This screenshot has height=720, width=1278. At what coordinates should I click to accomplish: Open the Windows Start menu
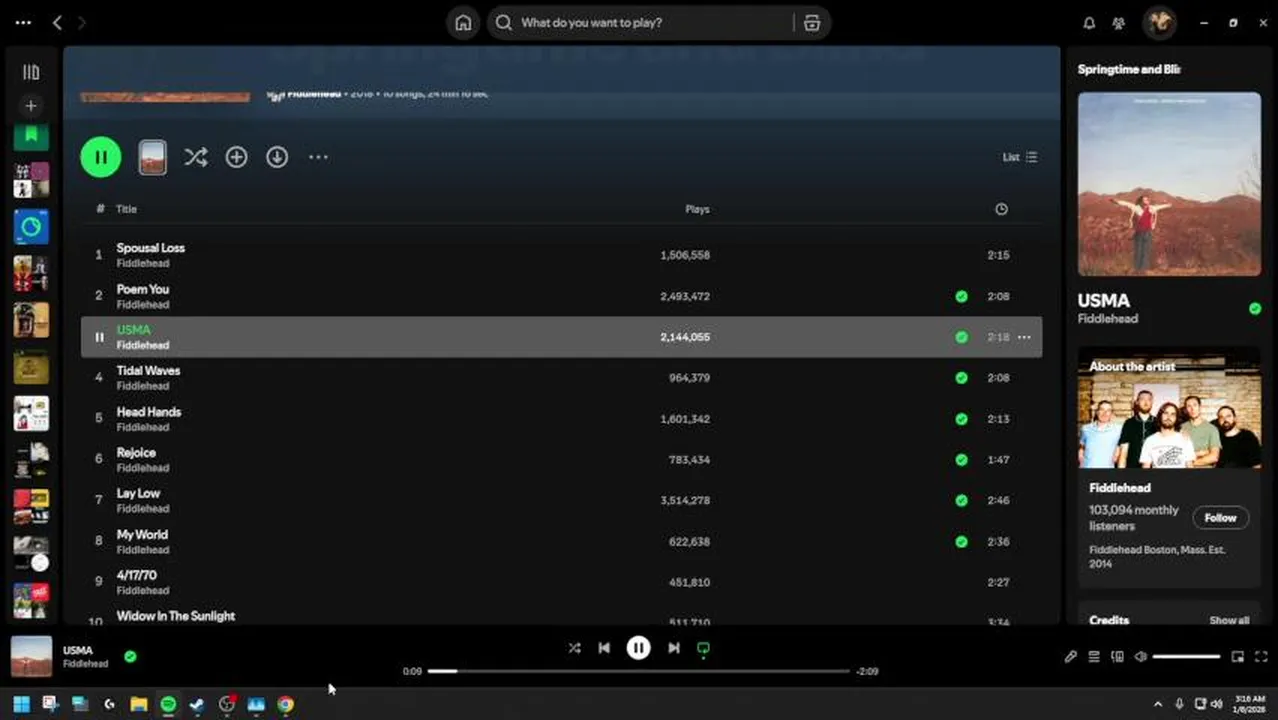[21, 704]
